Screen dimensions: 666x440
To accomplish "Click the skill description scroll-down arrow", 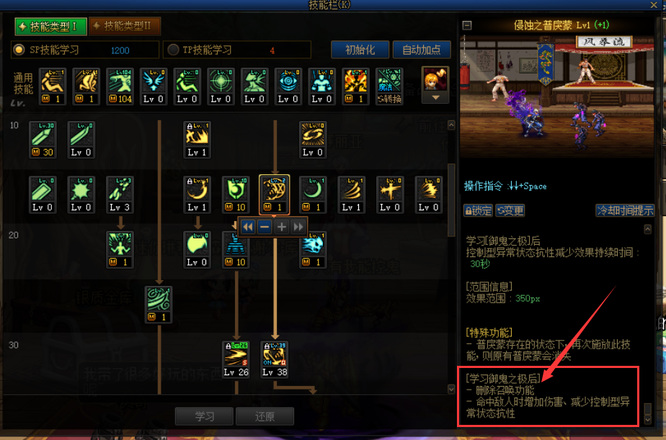I will [647, 420].
